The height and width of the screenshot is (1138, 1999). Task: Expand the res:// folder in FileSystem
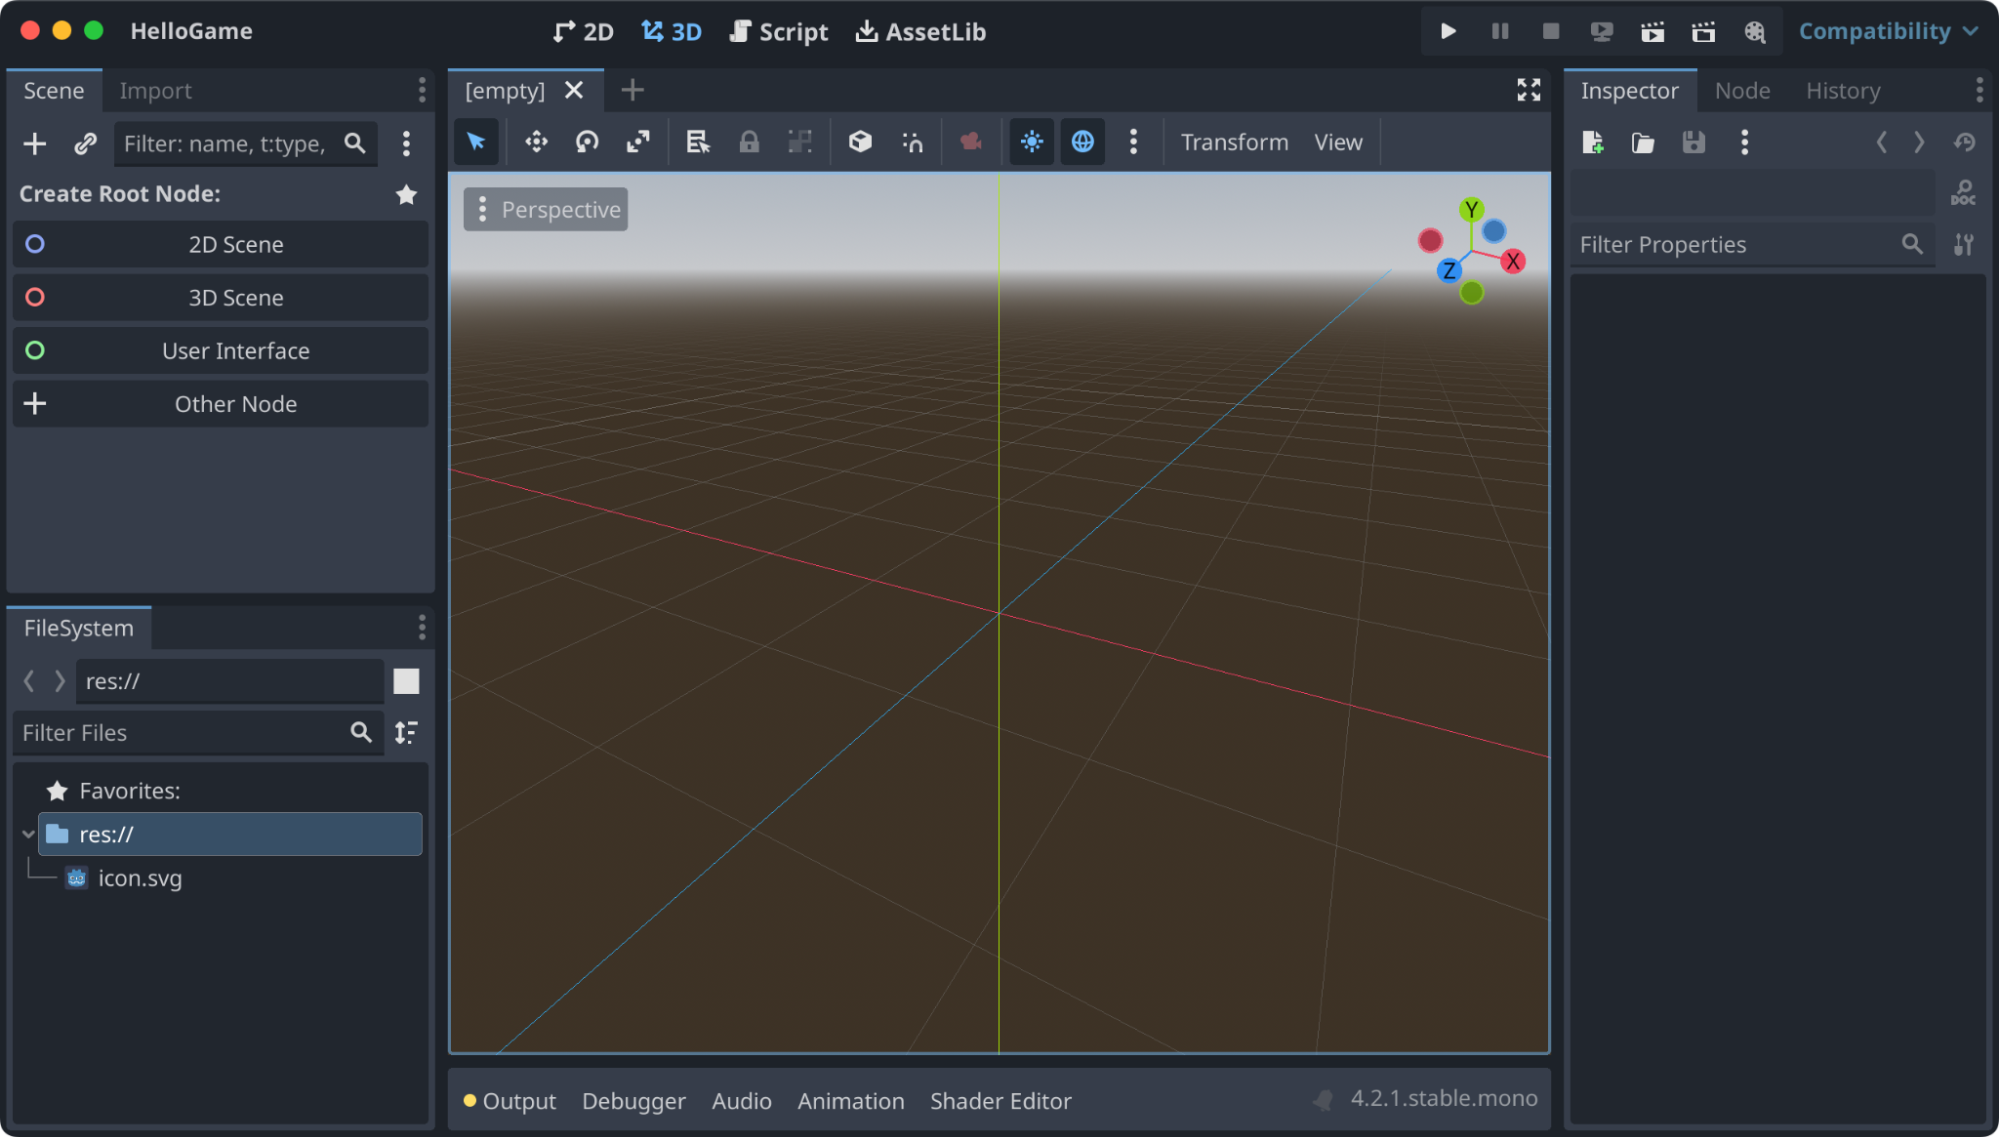[25, 833]
